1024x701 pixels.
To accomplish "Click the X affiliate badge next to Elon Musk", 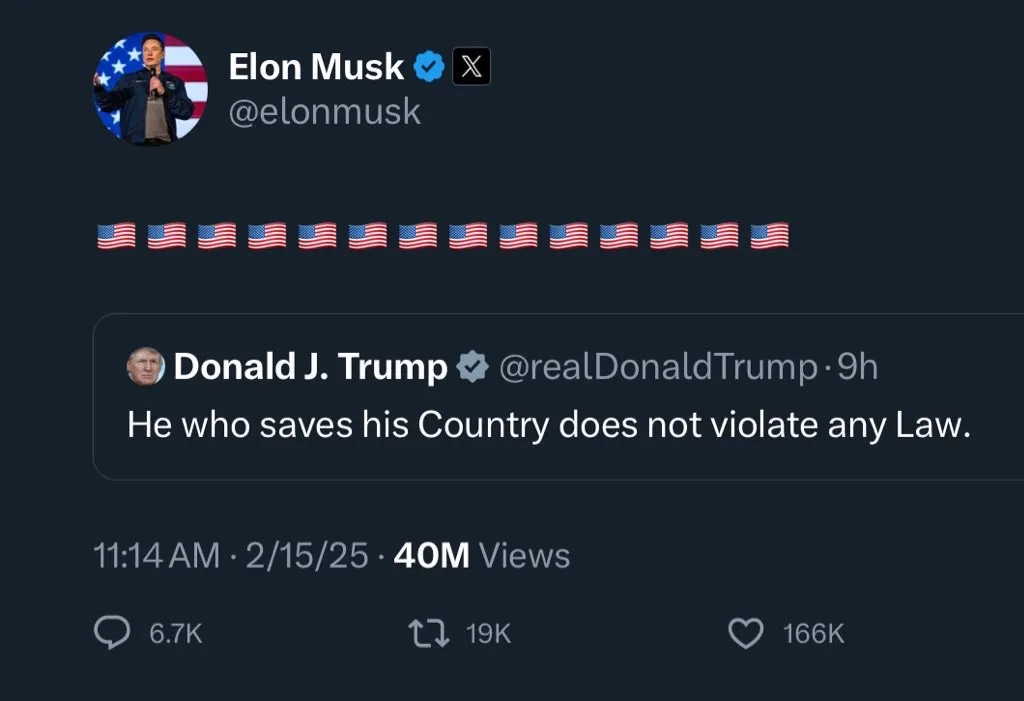I will tap(470, 66).
